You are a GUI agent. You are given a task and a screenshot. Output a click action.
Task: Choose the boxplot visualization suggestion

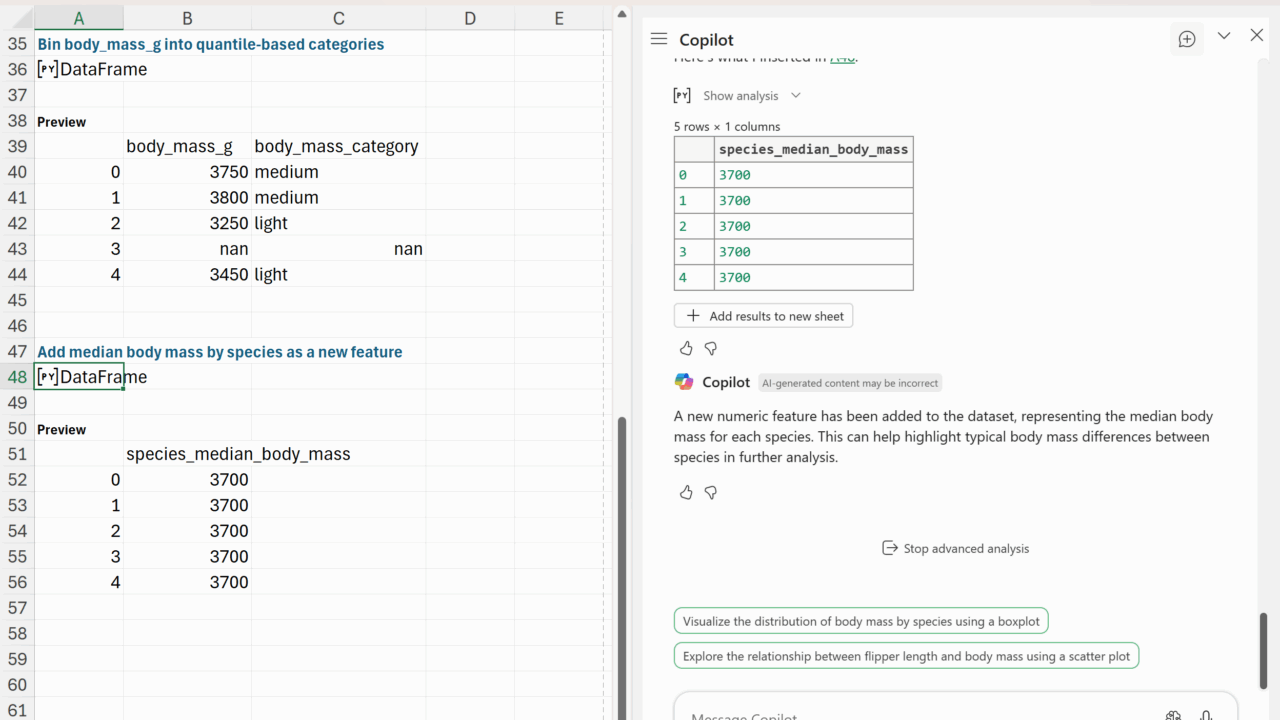(x=861, y=621)
